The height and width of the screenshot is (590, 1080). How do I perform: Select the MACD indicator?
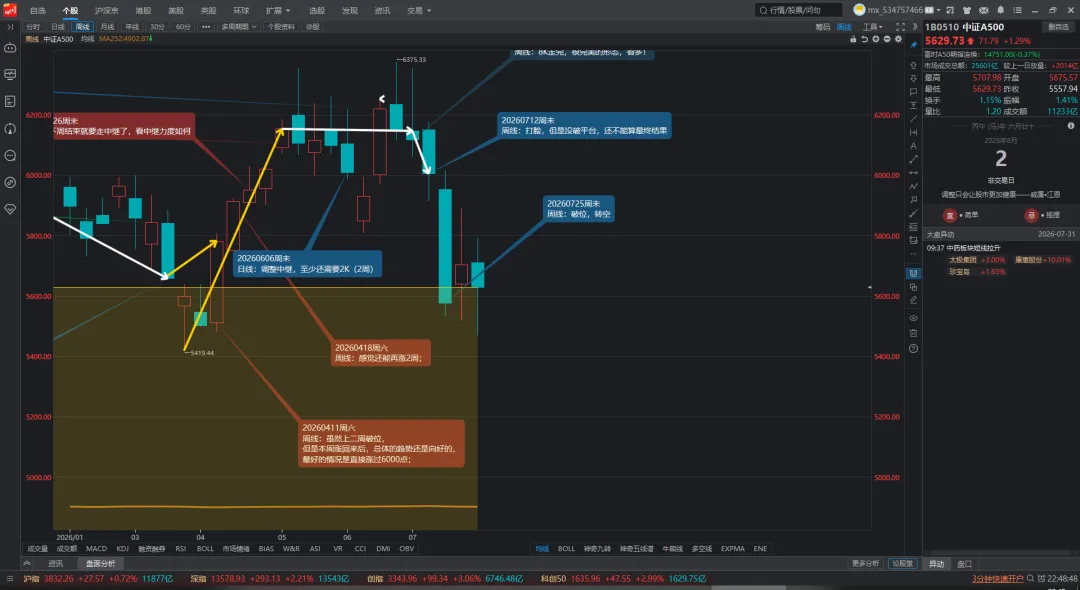tap(96, 549)
